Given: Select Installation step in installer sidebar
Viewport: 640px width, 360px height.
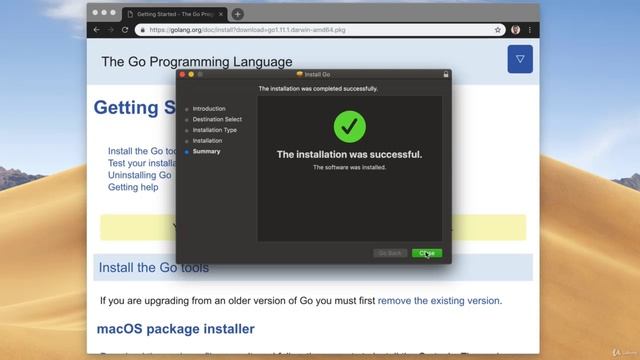Looking at the screenshot, I should pyautogui.click(x=207, y=140).
